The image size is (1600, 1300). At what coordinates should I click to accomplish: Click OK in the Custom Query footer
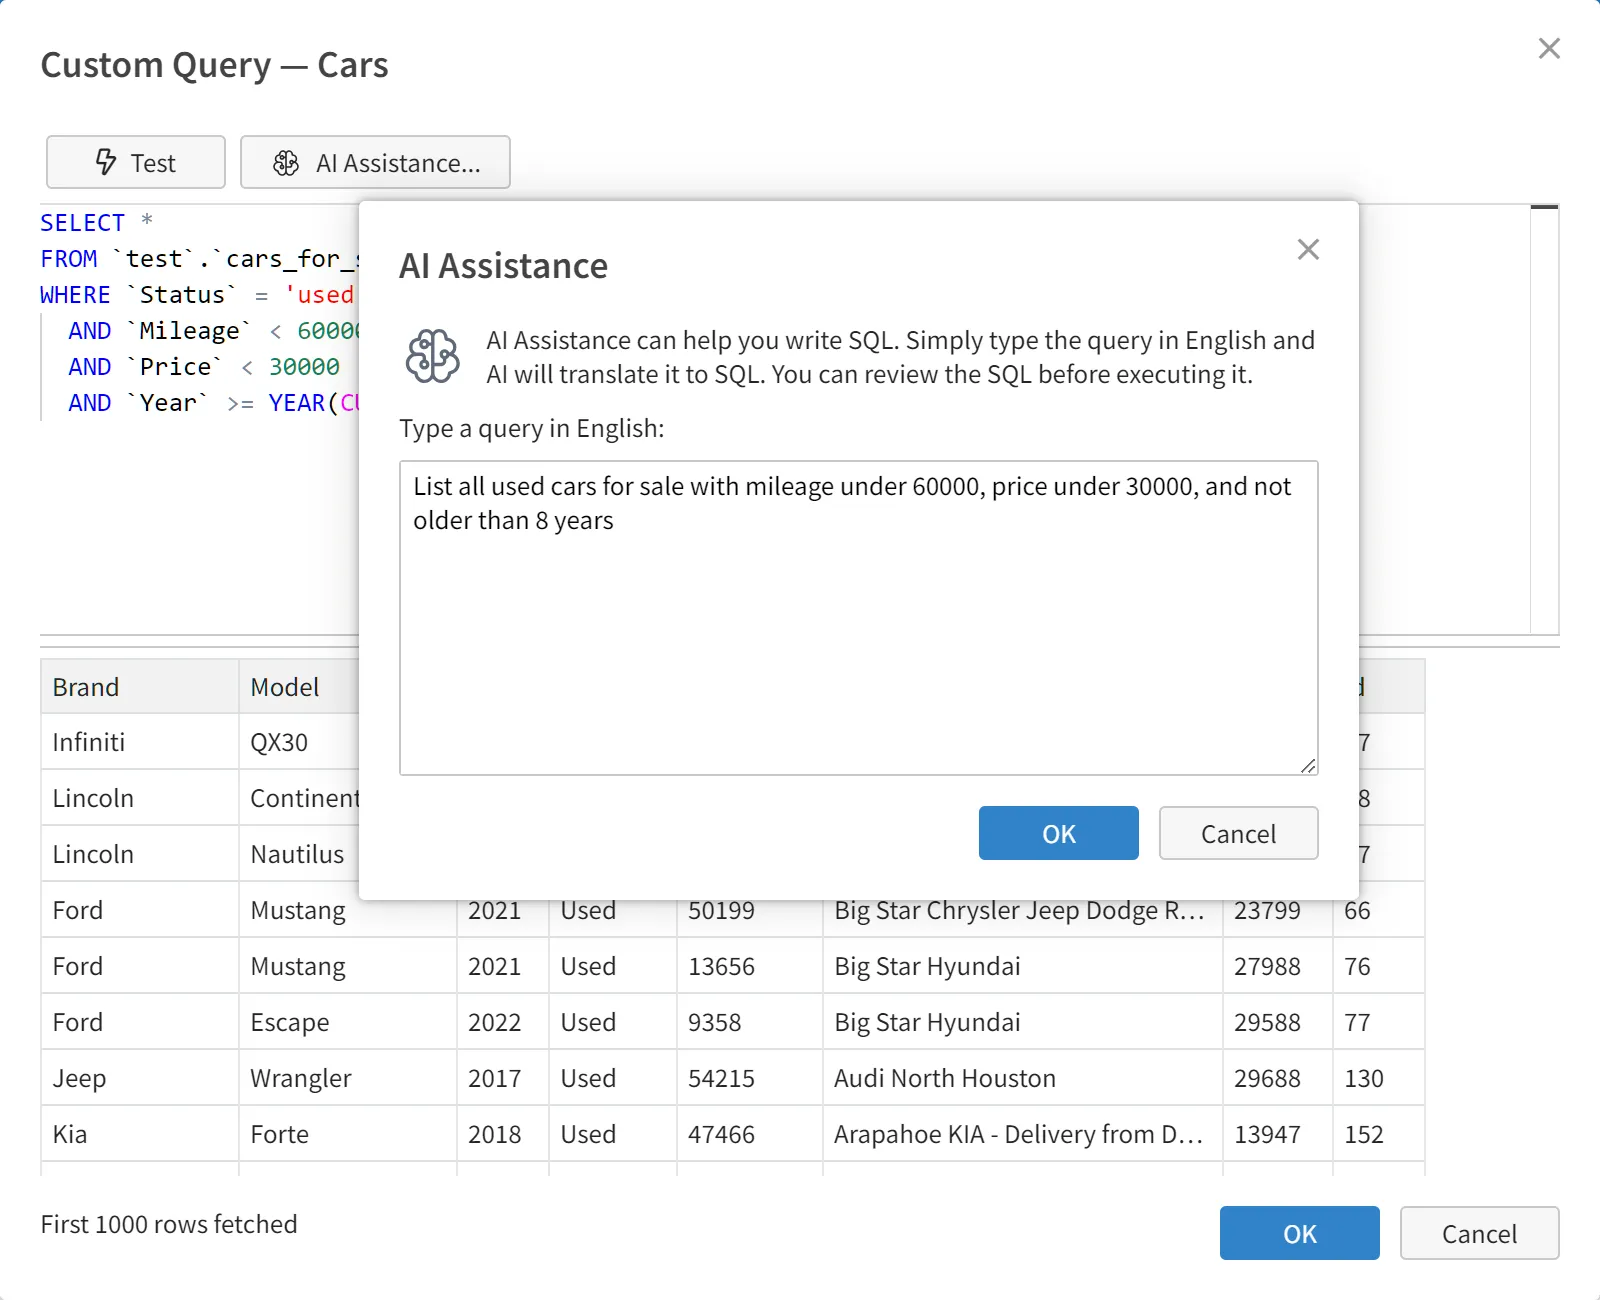pos(1299,1233)
